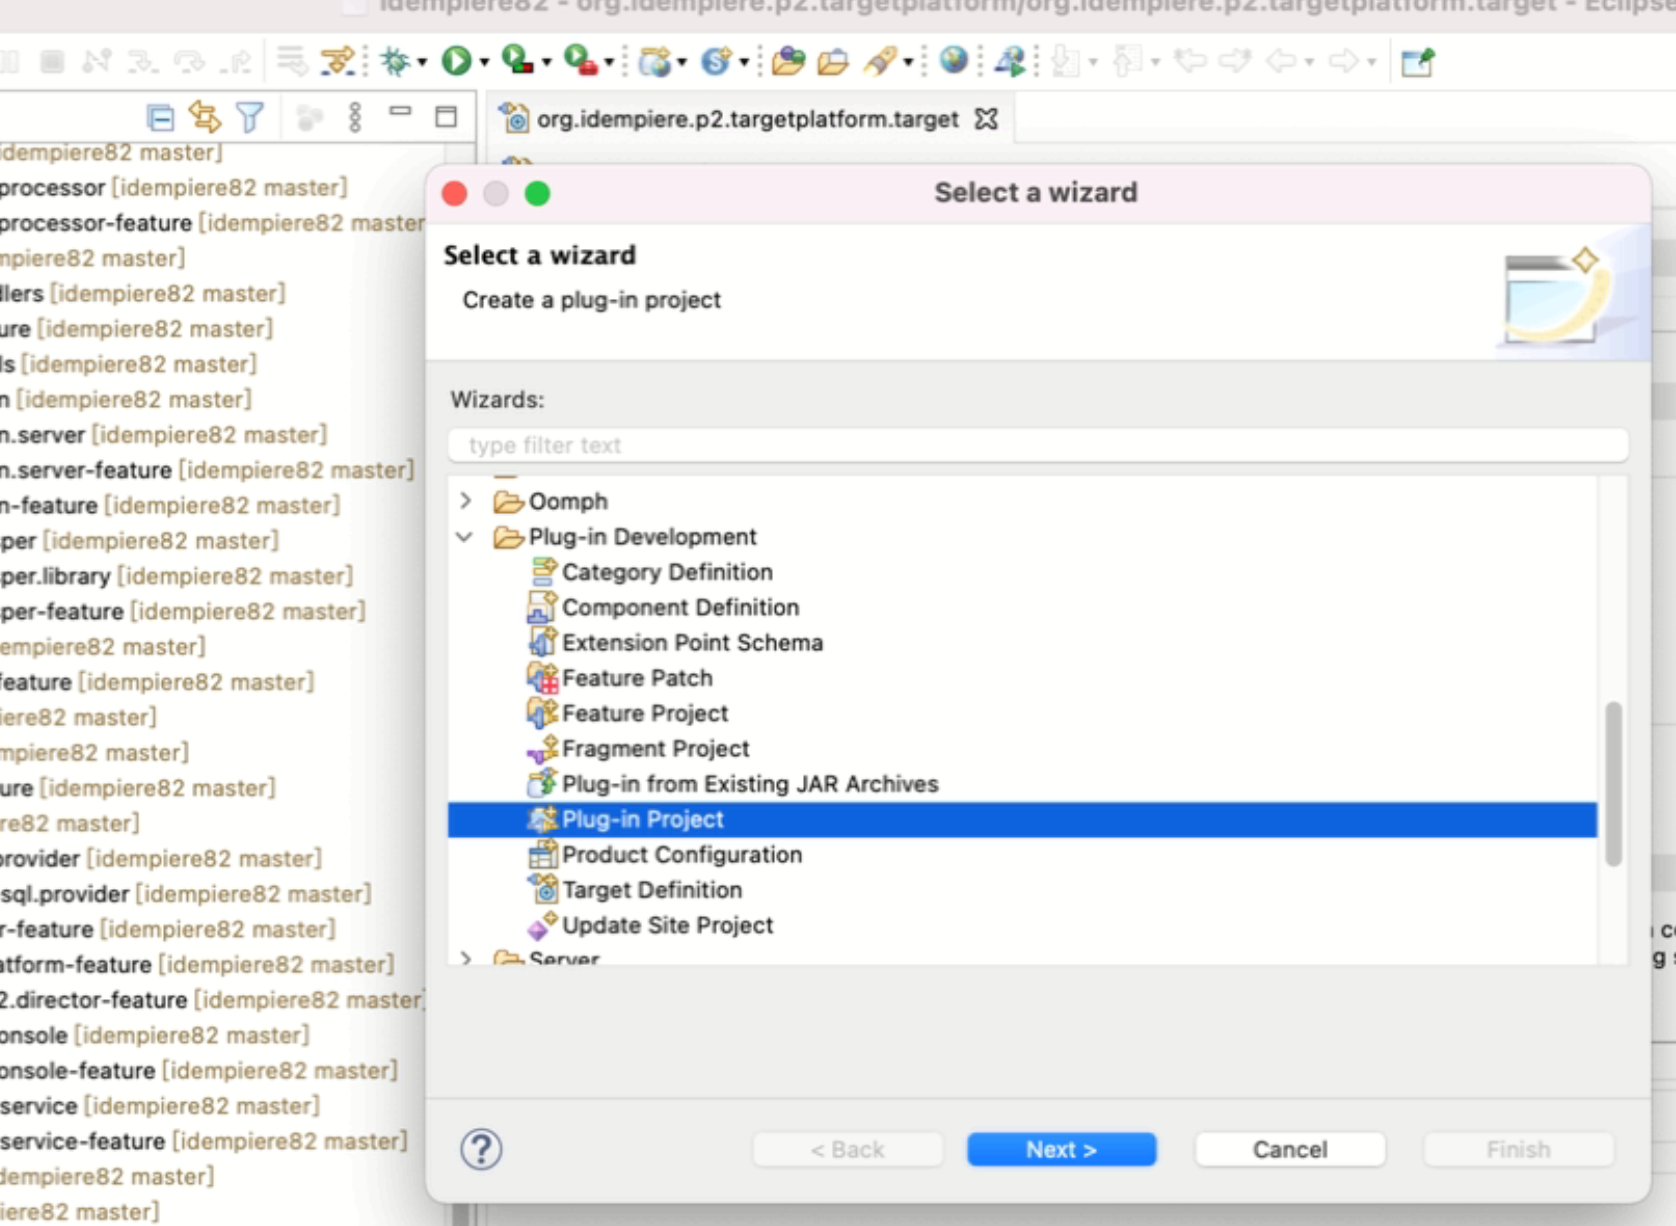Close the Select a wizard dialog
The height and width of the screenshot is (1226, 1676).
coord(455,193)
